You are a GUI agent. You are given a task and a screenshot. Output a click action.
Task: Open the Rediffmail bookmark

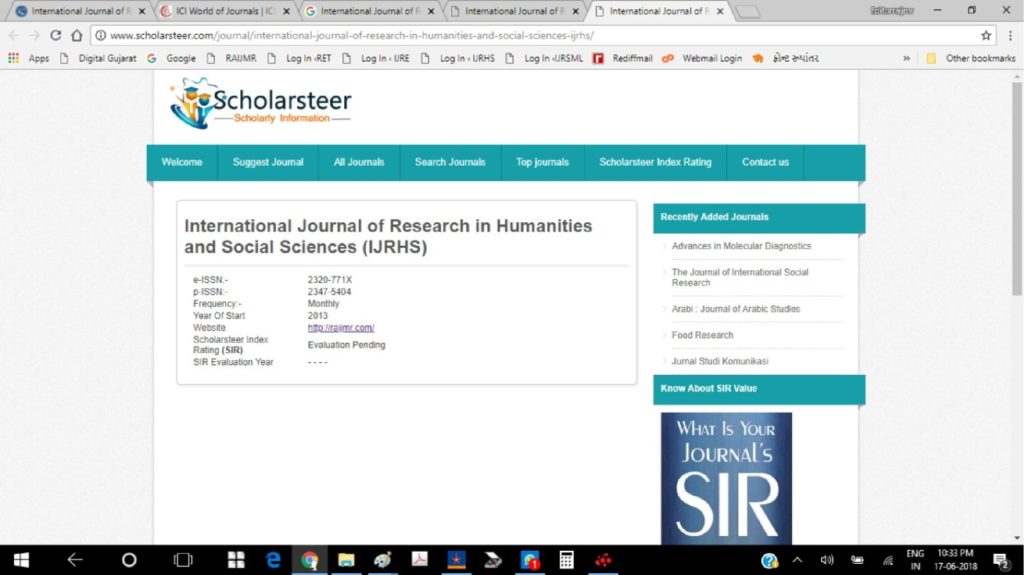pyautogui.click(x=623, y=58)
